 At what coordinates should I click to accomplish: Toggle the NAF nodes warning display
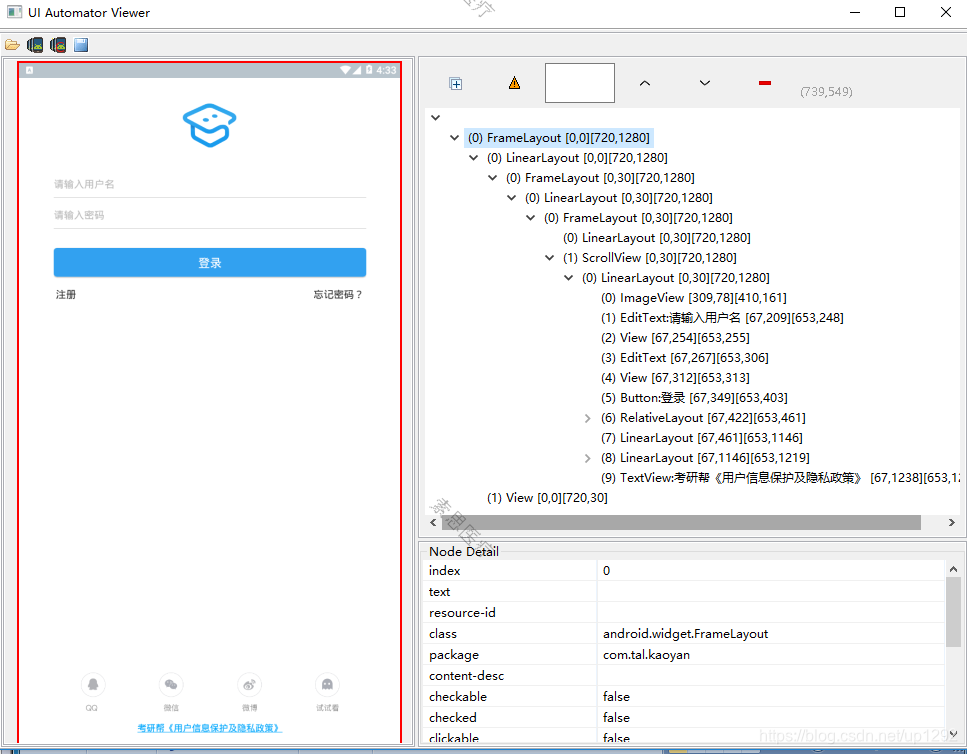click(x=514, y=83)
